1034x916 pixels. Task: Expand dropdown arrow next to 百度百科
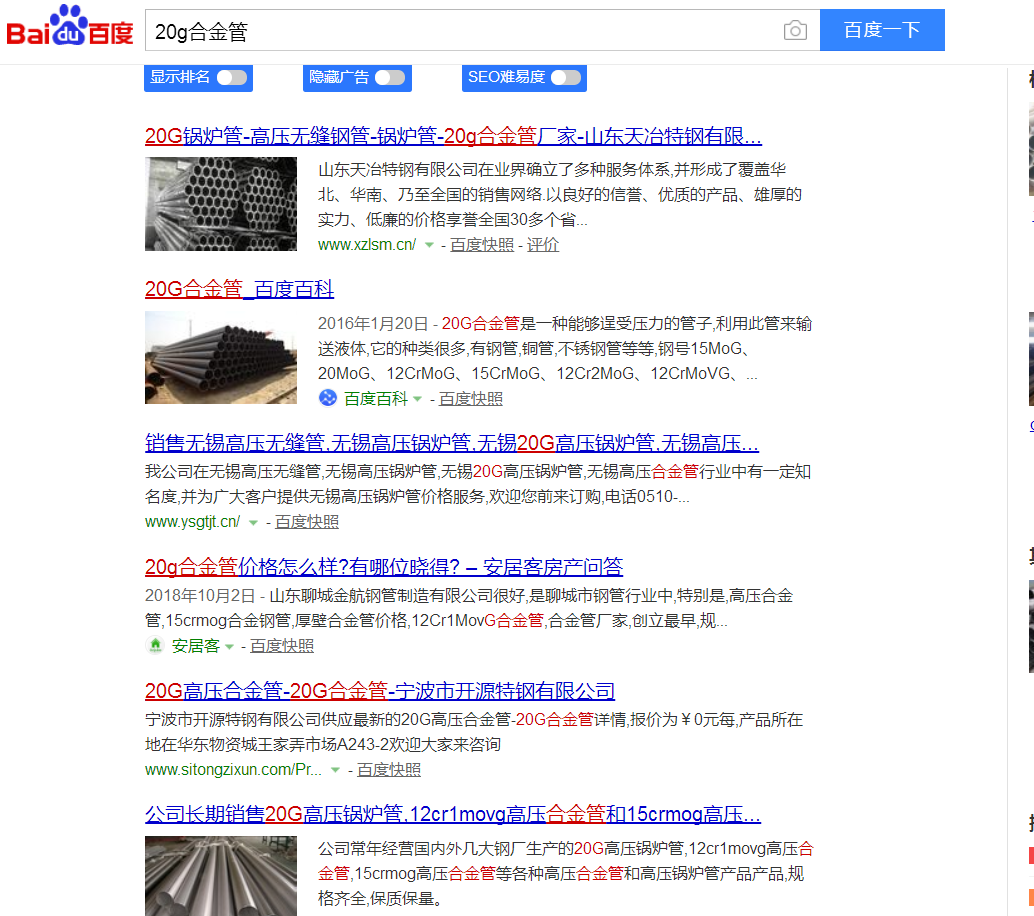(417, 399)
